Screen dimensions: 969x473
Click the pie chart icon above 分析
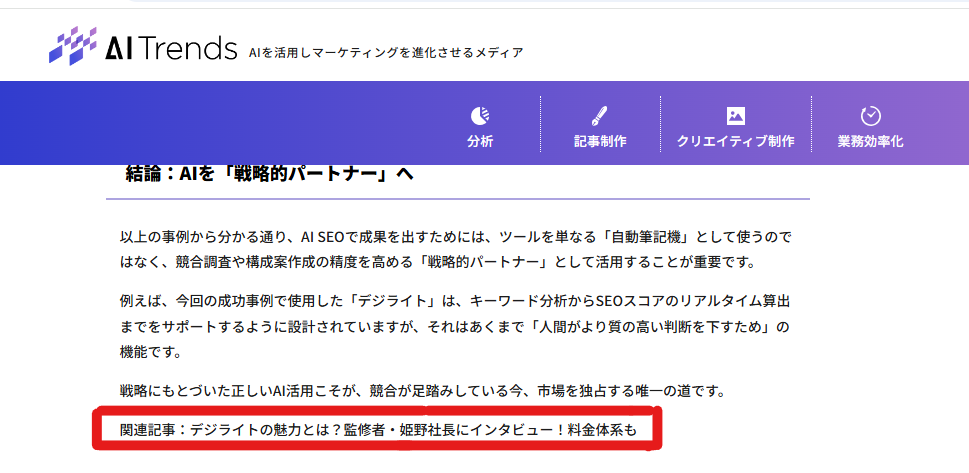(480, 115)
